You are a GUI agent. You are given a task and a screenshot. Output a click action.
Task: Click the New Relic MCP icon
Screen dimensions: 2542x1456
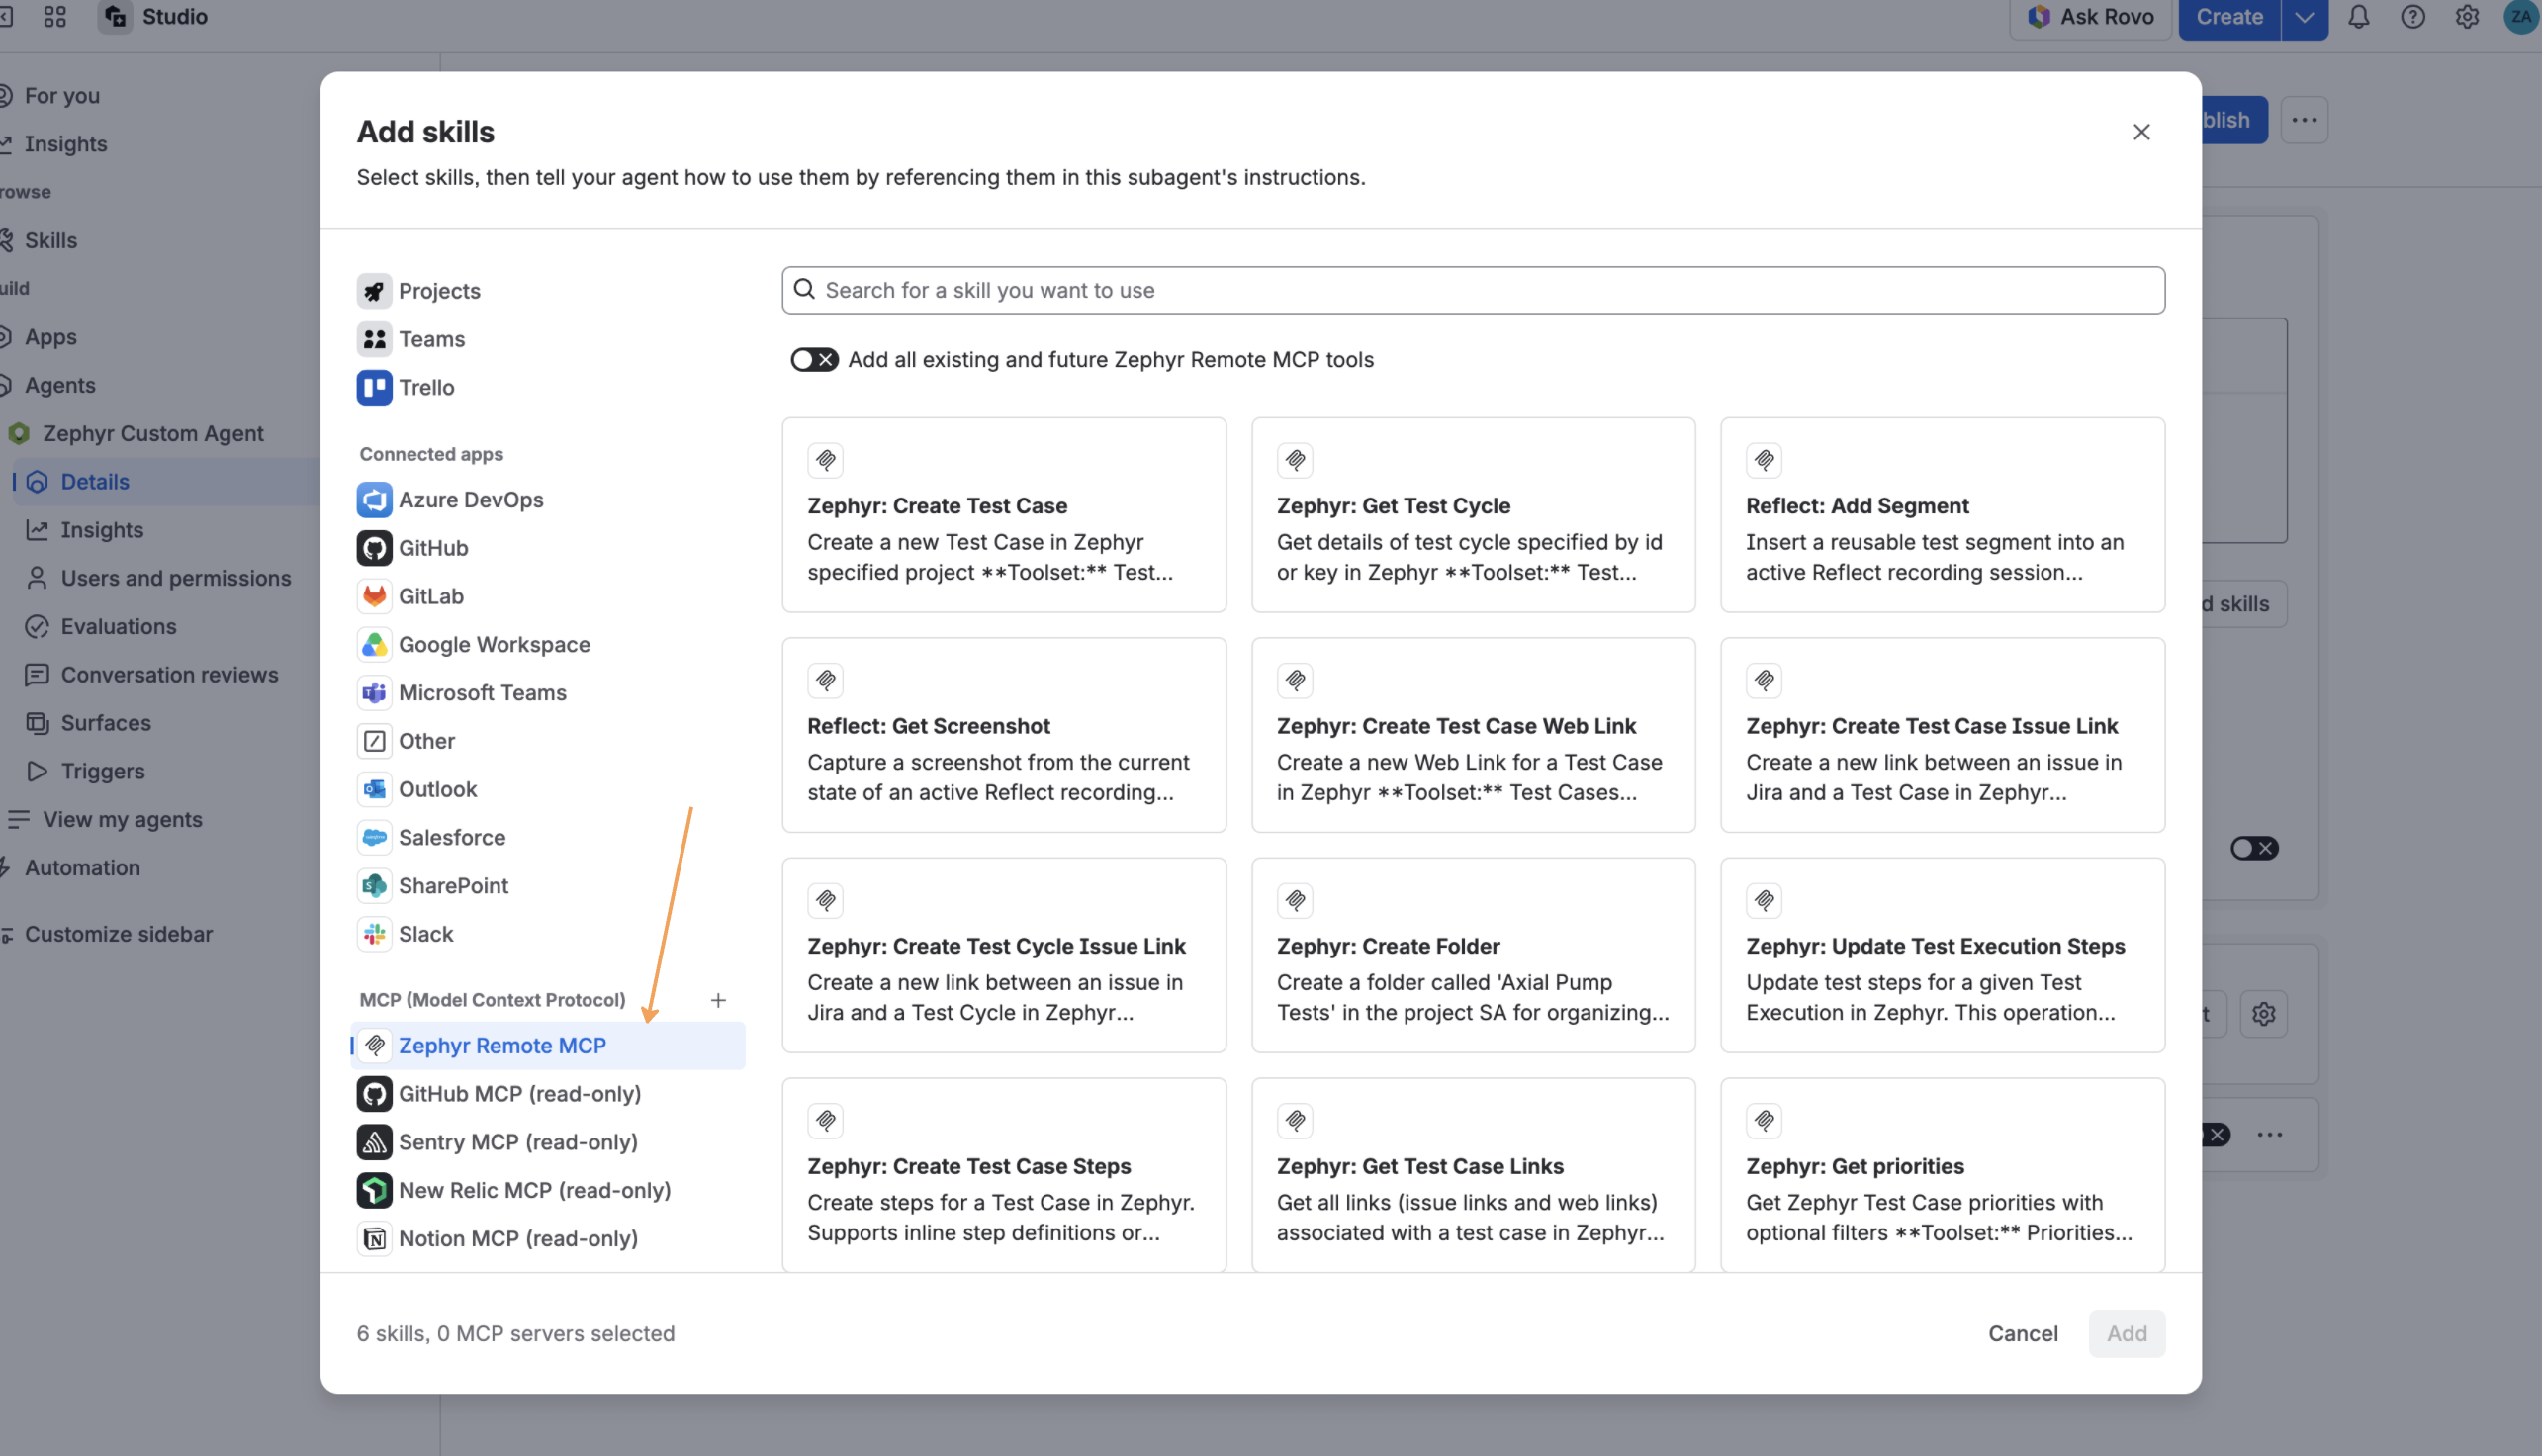coord(374,1190)
